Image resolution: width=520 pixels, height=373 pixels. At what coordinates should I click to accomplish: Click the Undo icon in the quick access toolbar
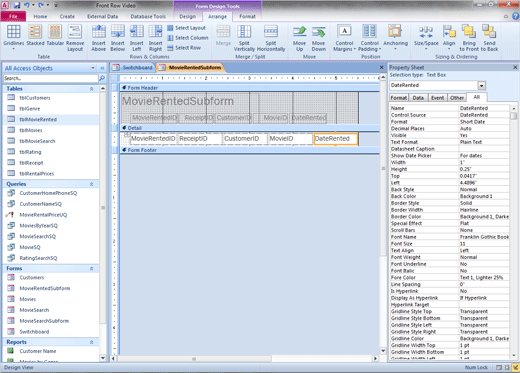point(27,5)
